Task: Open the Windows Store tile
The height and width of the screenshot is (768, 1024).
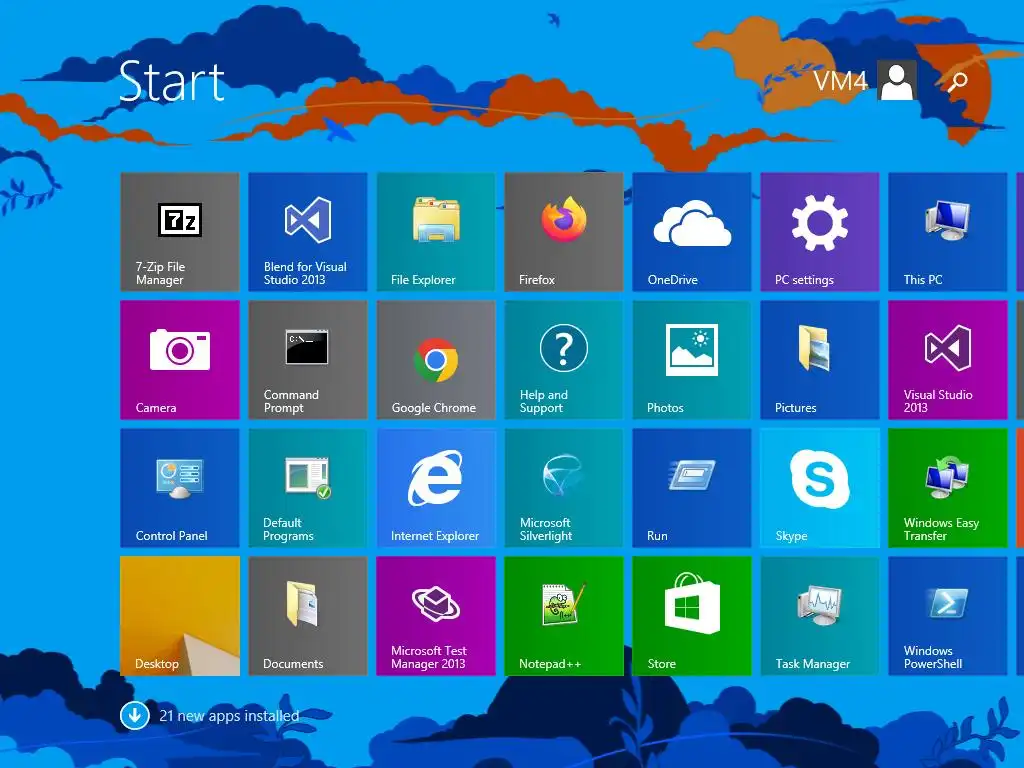Action: pyautogui.click(x=692, y=616)
